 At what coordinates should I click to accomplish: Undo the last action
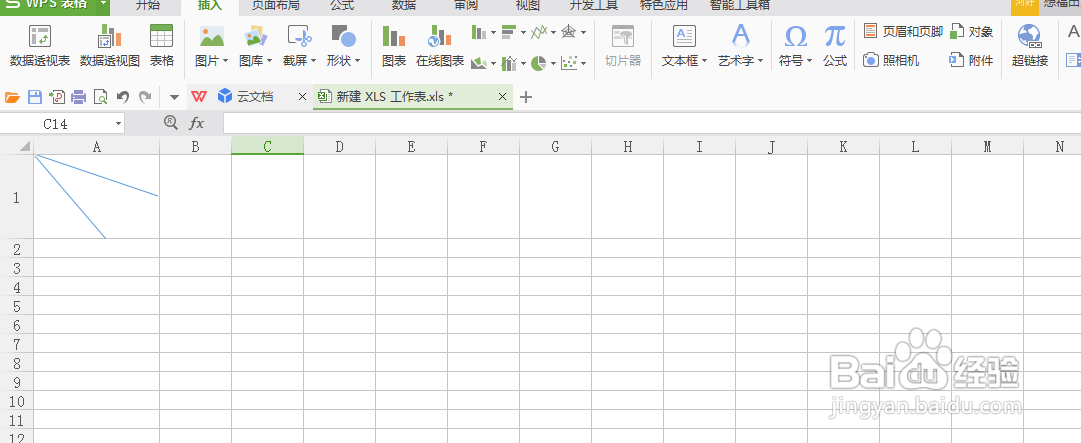123,97
